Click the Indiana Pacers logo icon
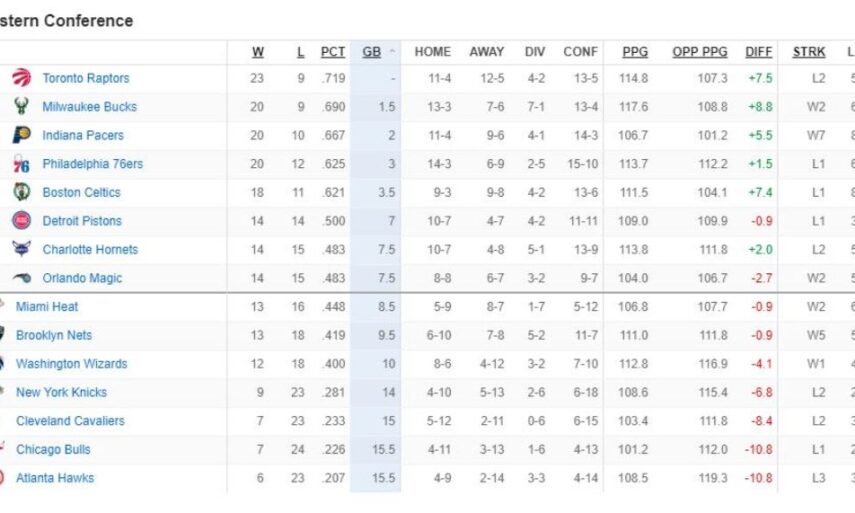The width and height of the screenshot is (855, 513). 21,135
